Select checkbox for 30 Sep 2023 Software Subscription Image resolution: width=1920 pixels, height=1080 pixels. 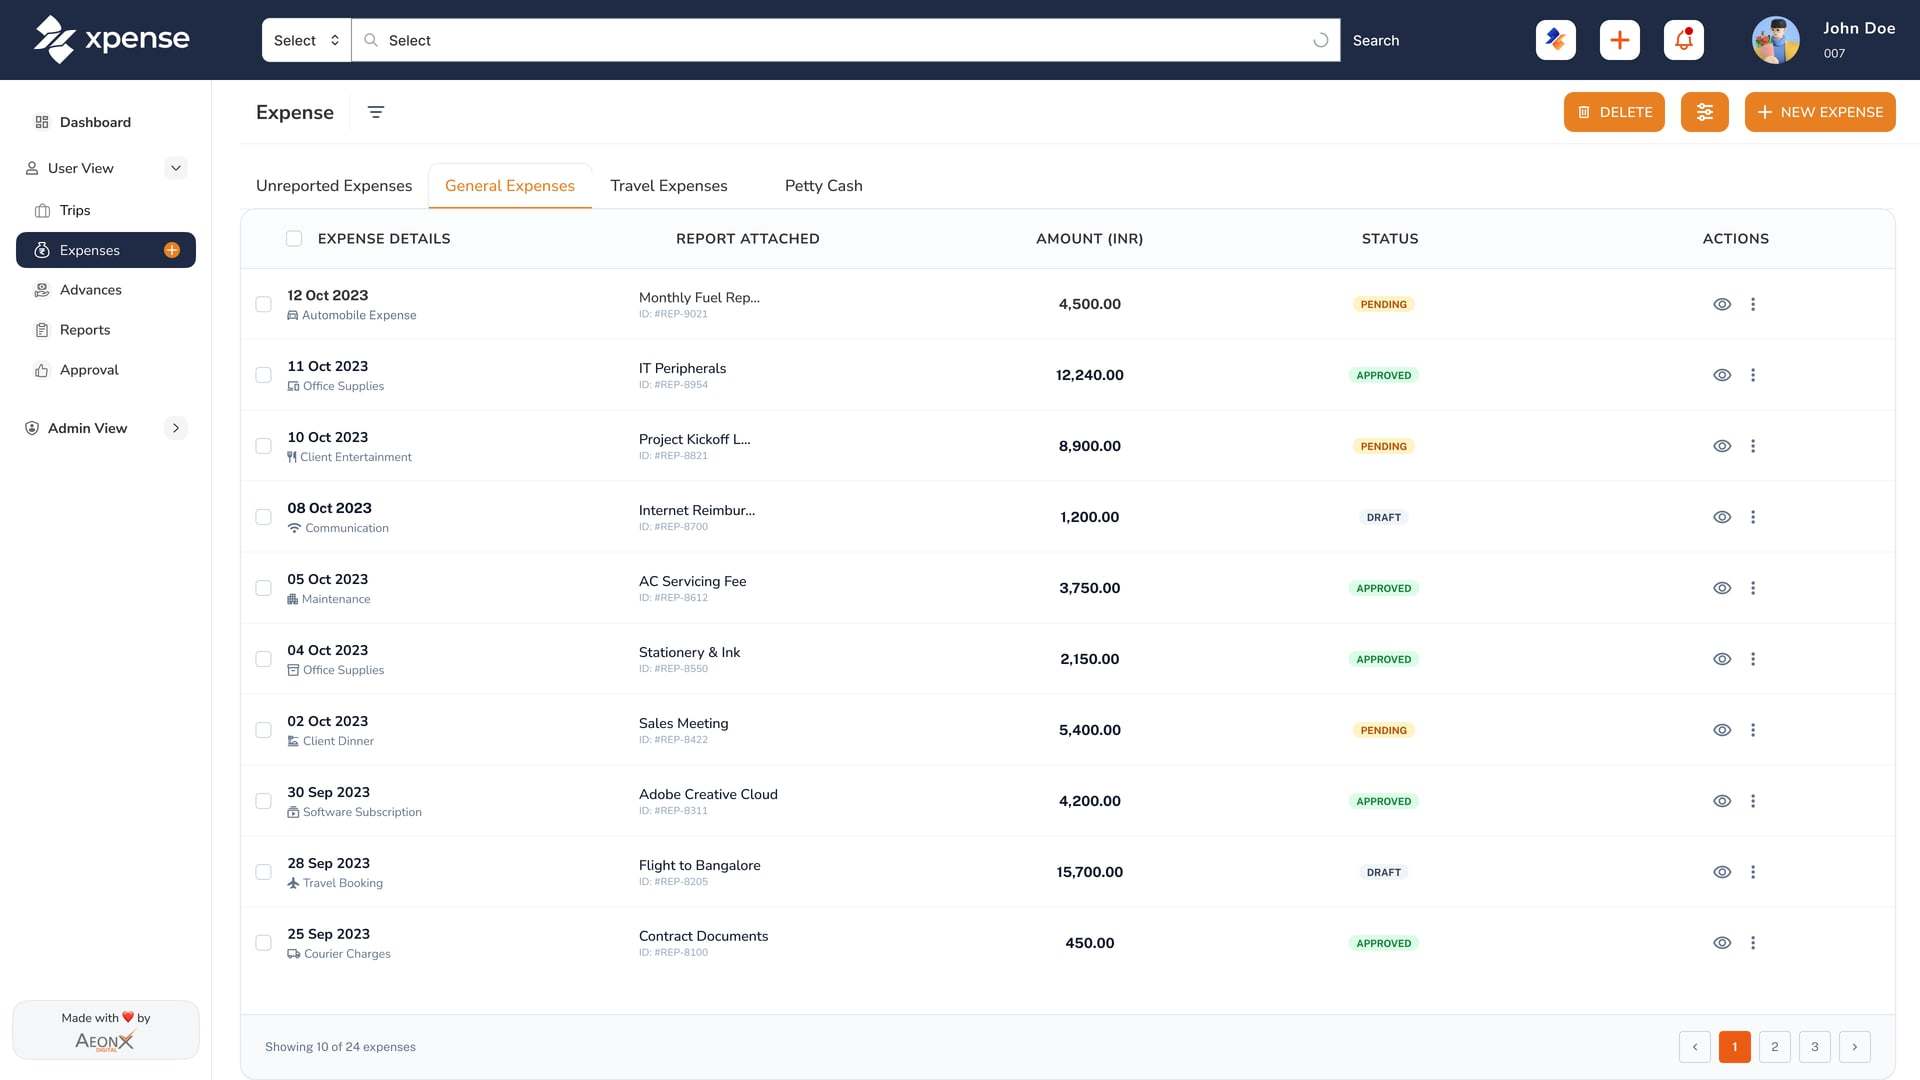(263, 801)
